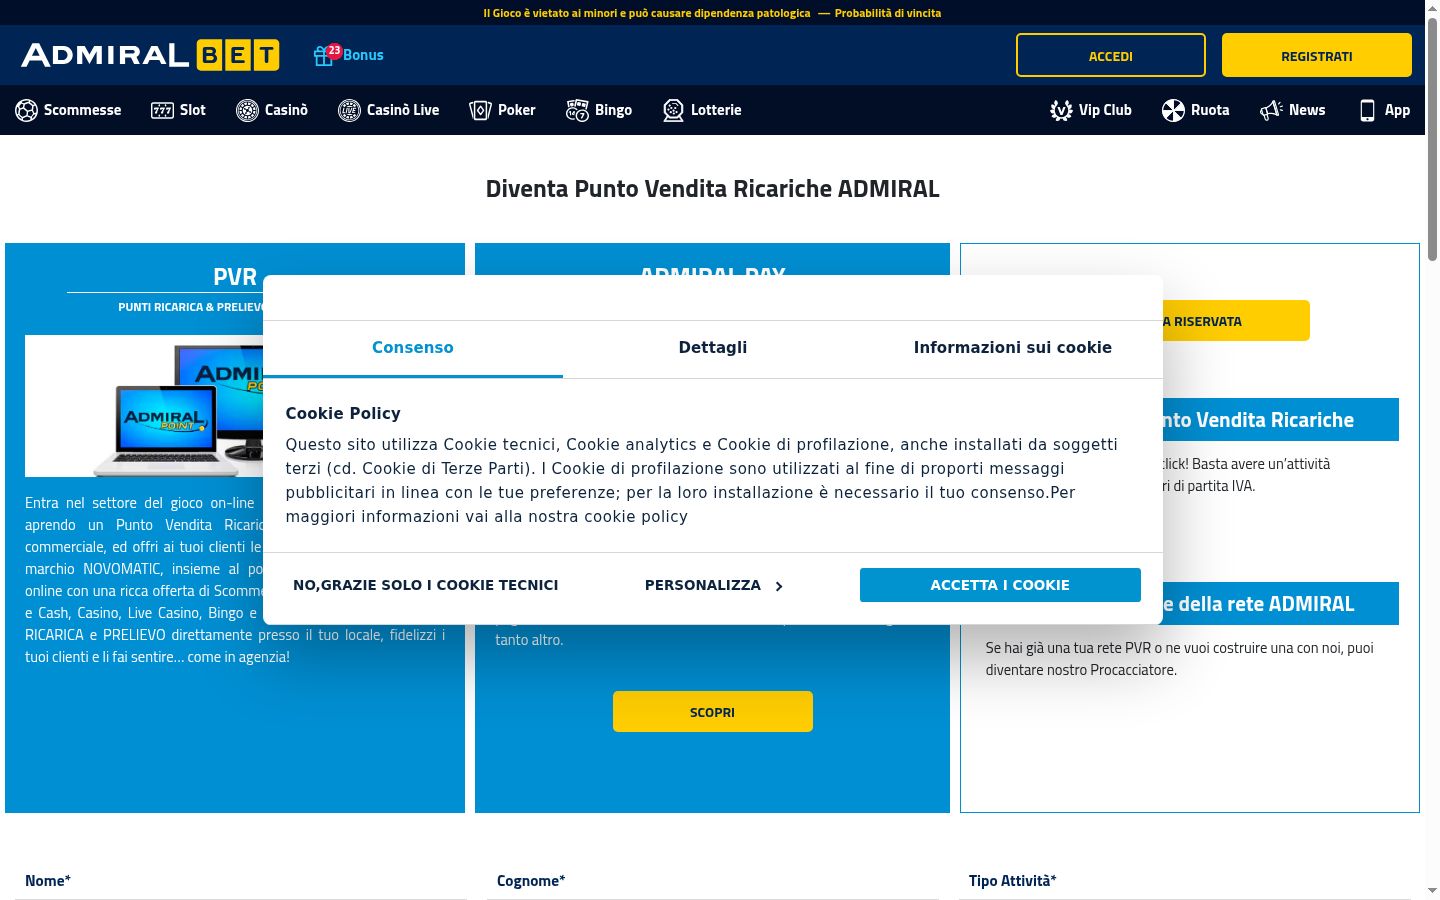The image size is (1440, 900).
Task: Open the News menu item
Action: [x=1293, y=110]
